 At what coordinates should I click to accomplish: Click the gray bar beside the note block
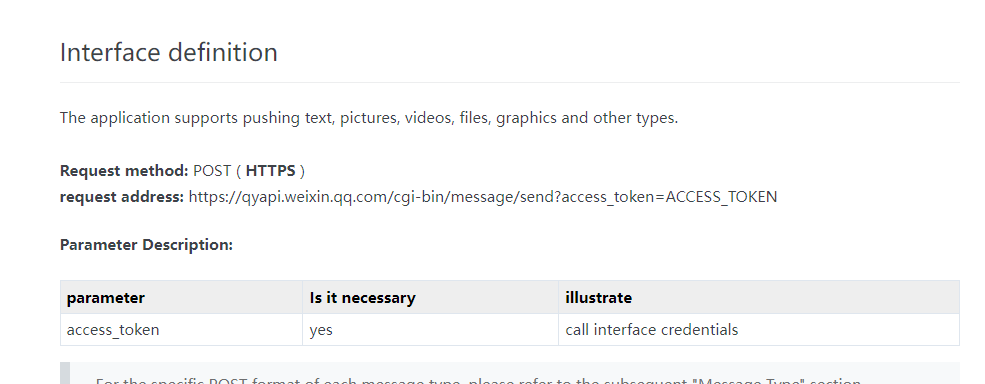[65, 373]
